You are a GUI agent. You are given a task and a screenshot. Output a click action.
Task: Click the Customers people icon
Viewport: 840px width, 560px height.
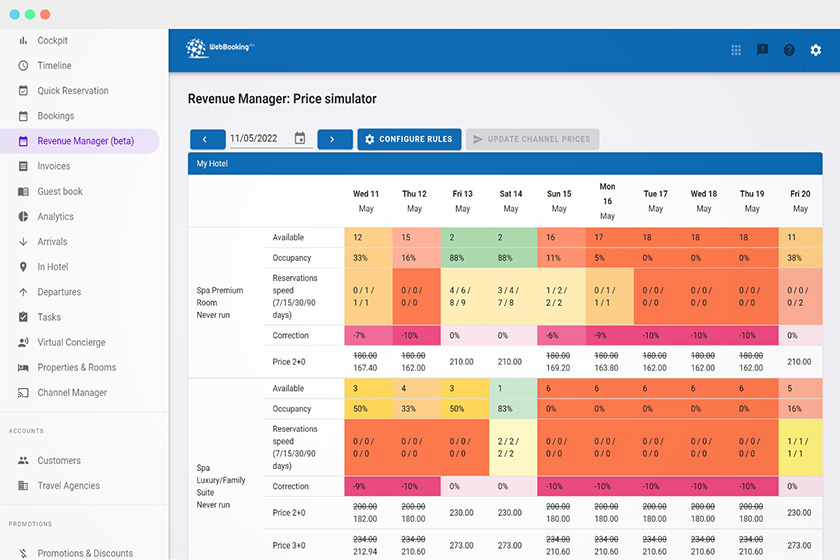click(x=23, y=460)
